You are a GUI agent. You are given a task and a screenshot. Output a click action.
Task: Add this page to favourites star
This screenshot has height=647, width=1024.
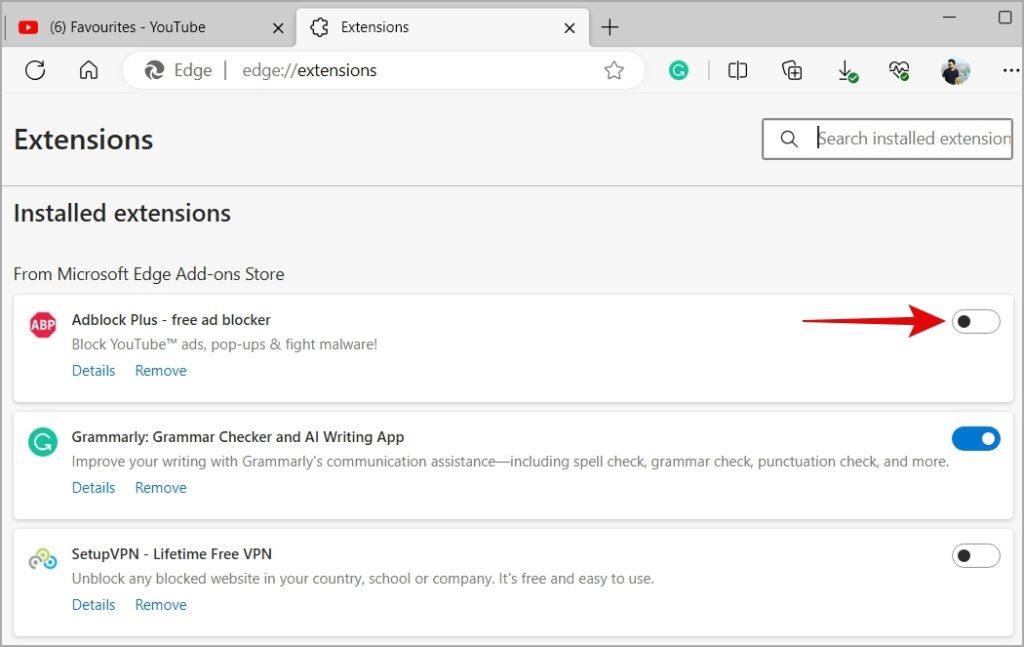click(x=613, y=70)
